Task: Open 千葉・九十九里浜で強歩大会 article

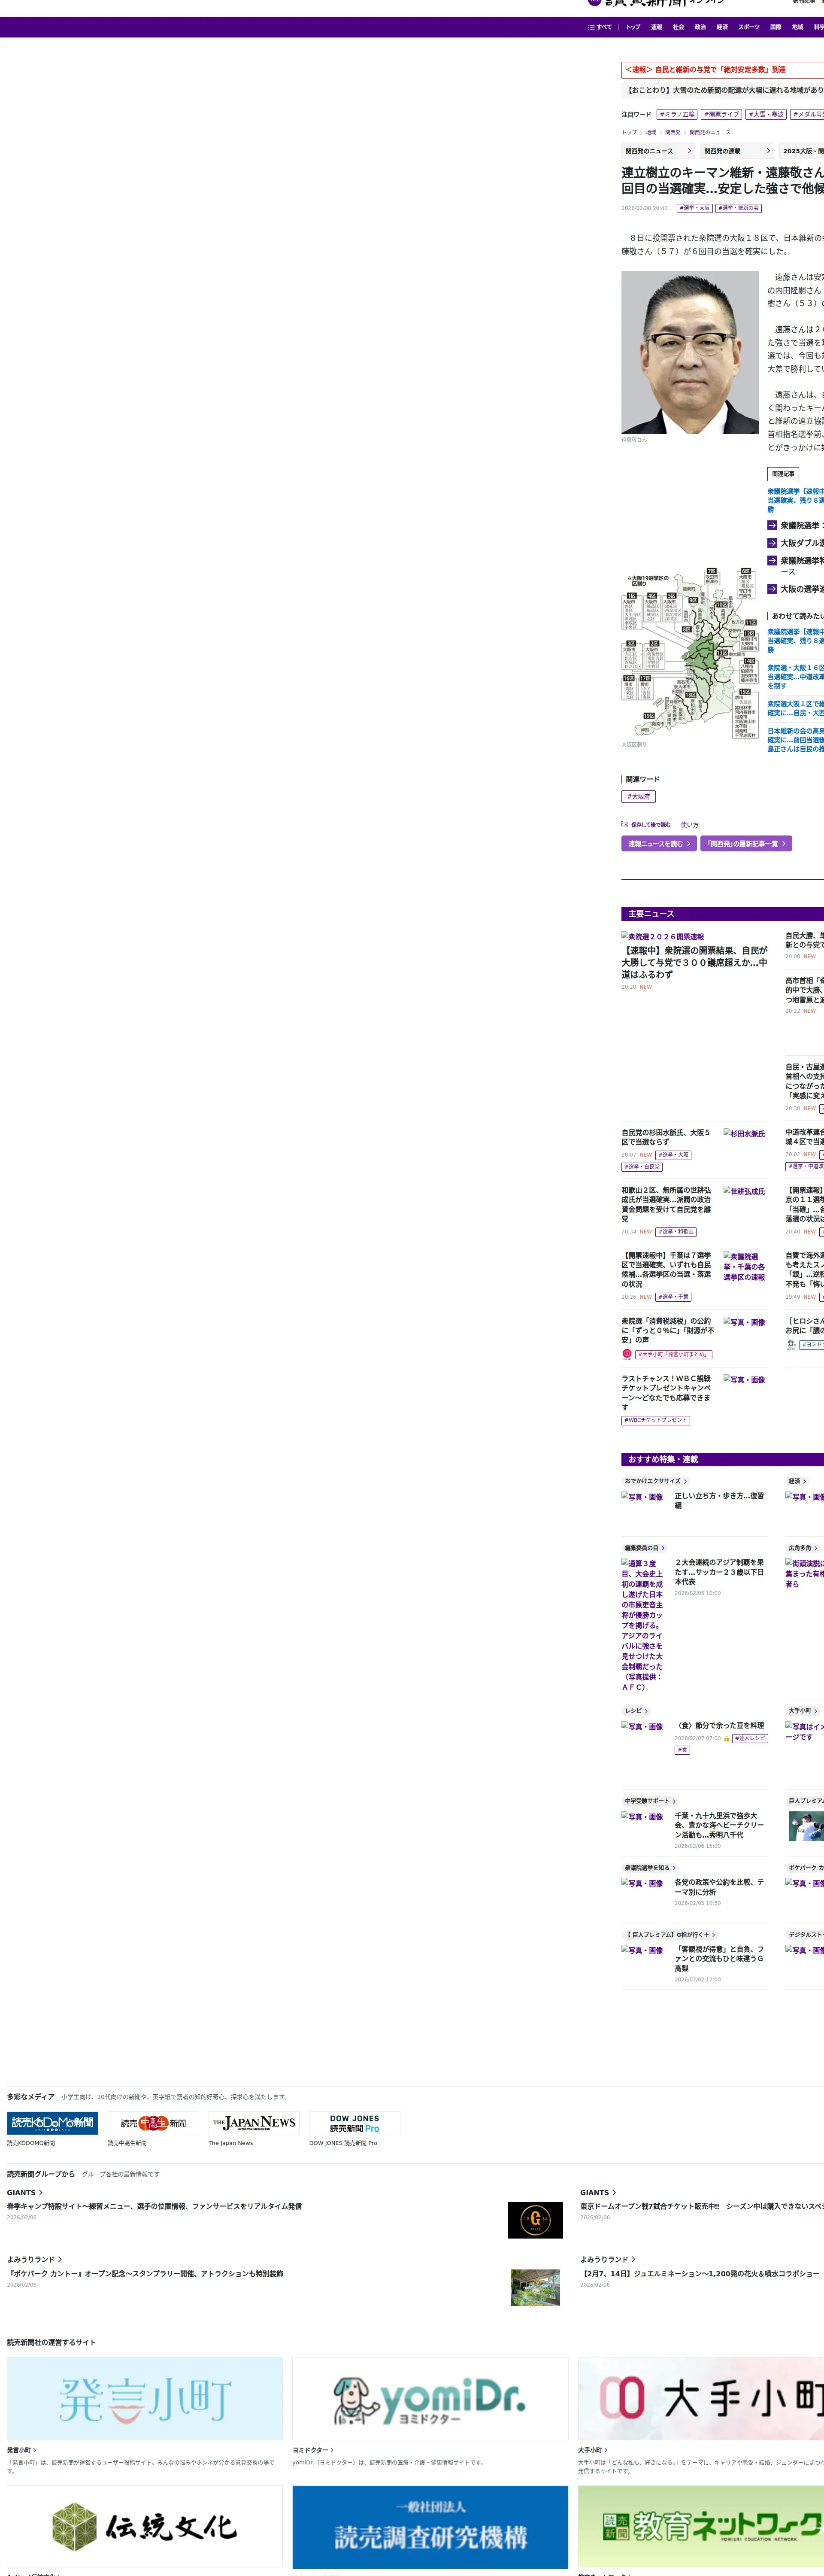Action: coord(719,1825)
